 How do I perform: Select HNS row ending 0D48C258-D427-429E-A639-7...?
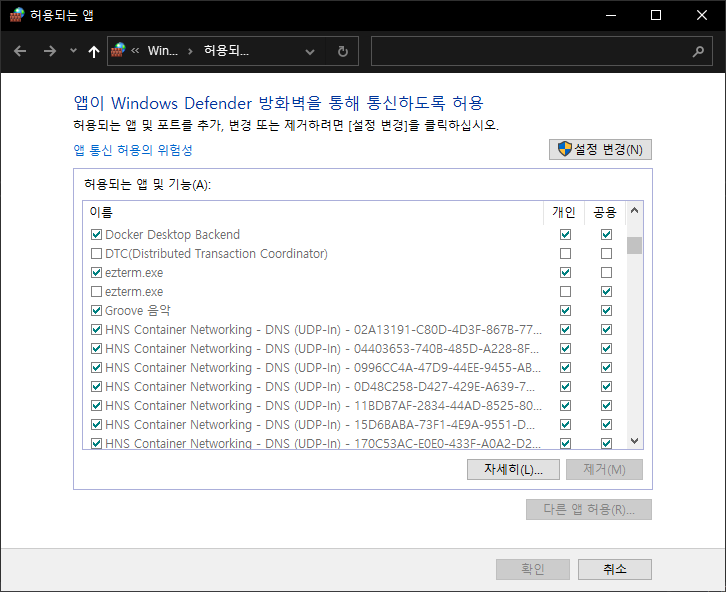pos(320,386)
